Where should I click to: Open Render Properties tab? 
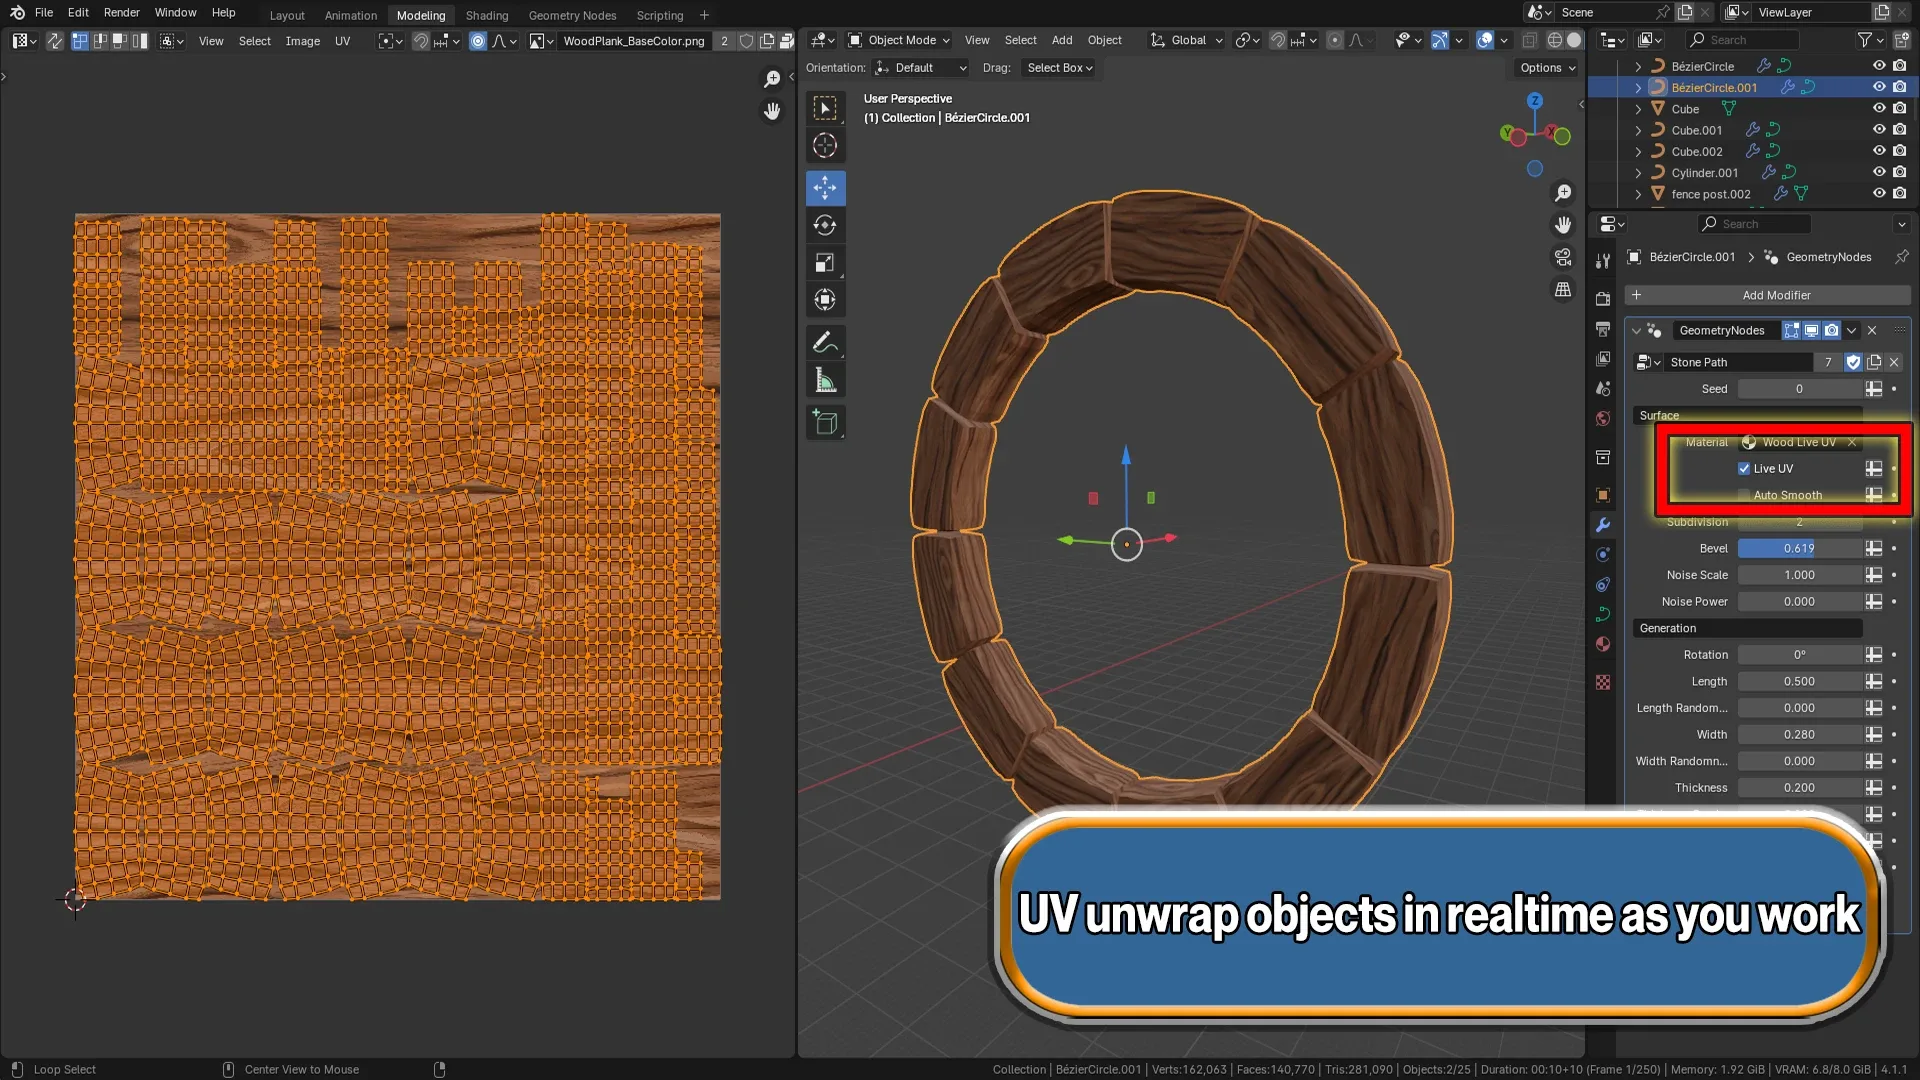click(x=1603, y=298)
